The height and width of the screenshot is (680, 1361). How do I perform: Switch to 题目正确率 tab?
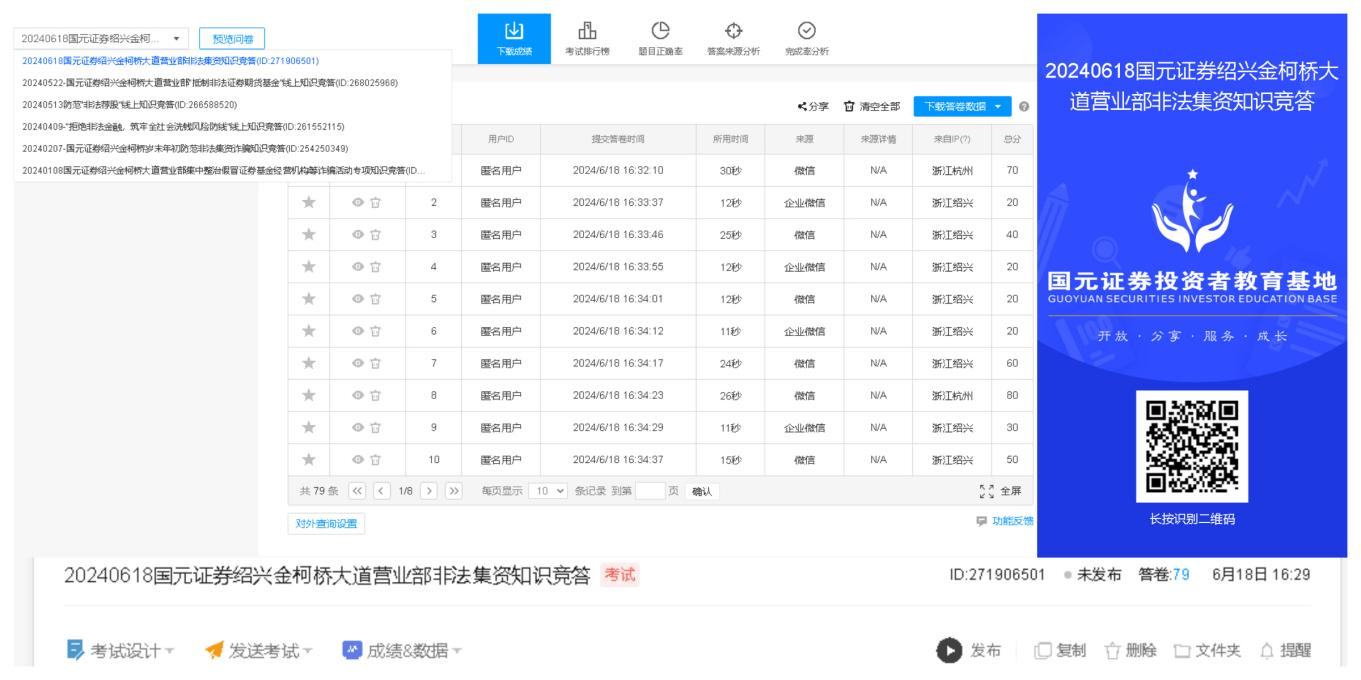pyautogui.click(x=660, y=39)
